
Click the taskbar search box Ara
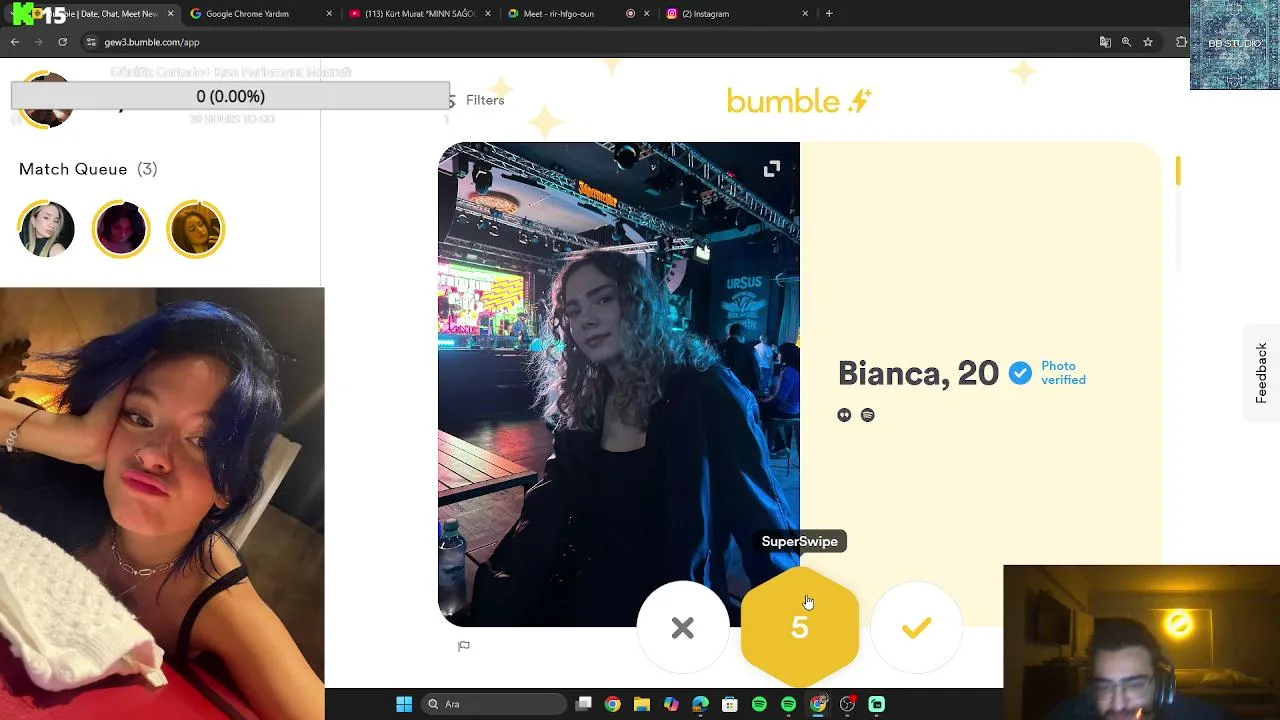pyautogui.click(x=494, y=704)
